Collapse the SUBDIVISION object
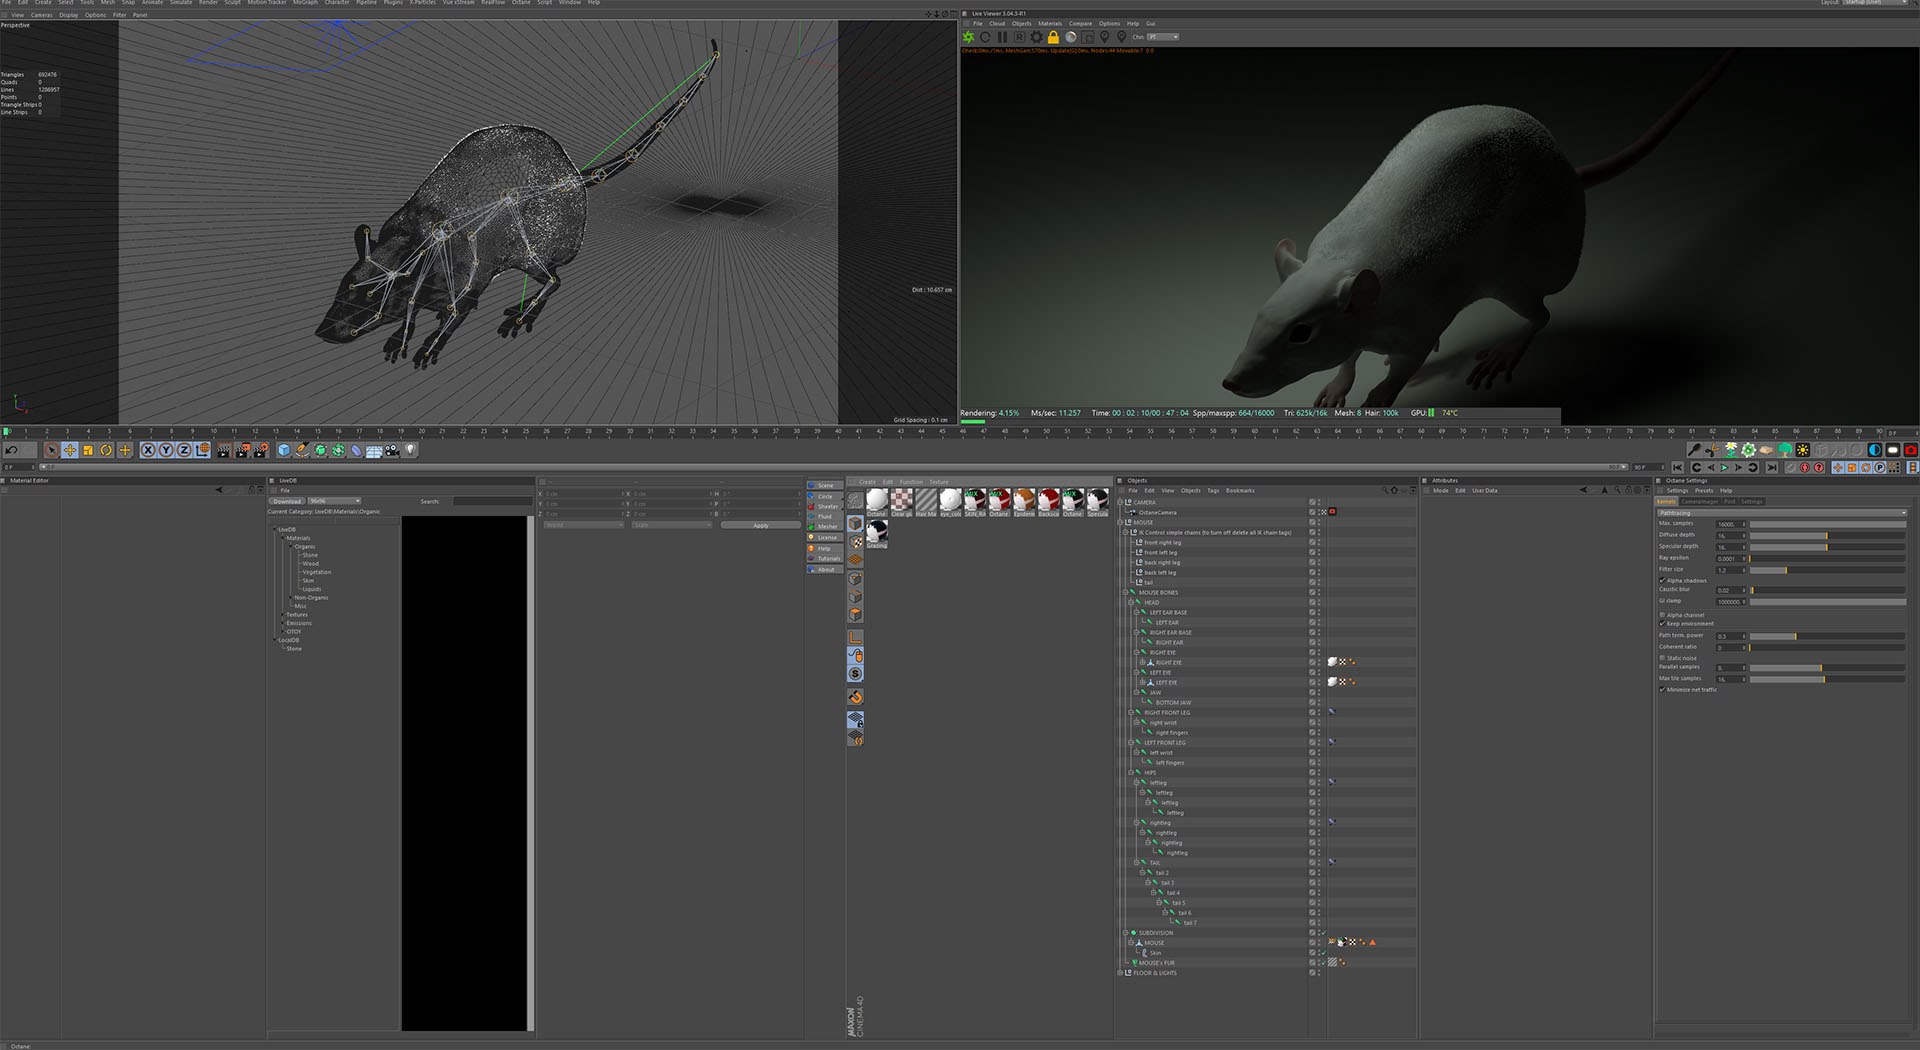1920x1050 pixels. tap(1125, 932)
